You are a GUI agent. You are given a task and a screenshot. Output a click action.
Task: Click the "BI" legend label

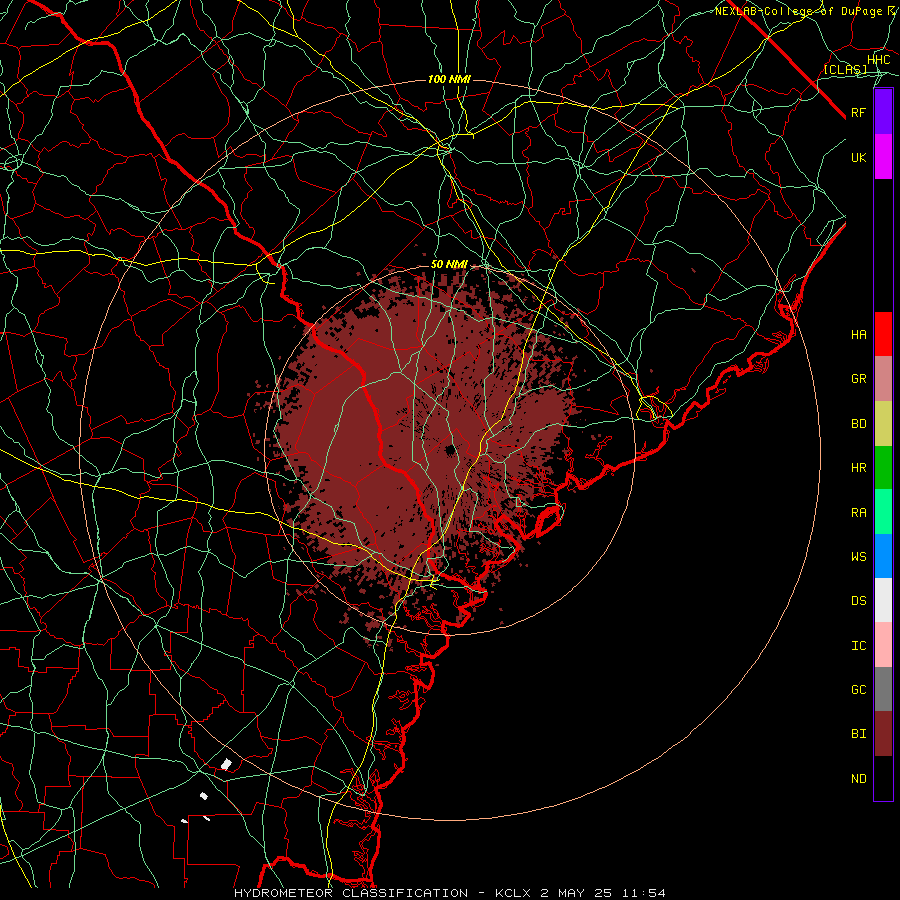(859, 734)
